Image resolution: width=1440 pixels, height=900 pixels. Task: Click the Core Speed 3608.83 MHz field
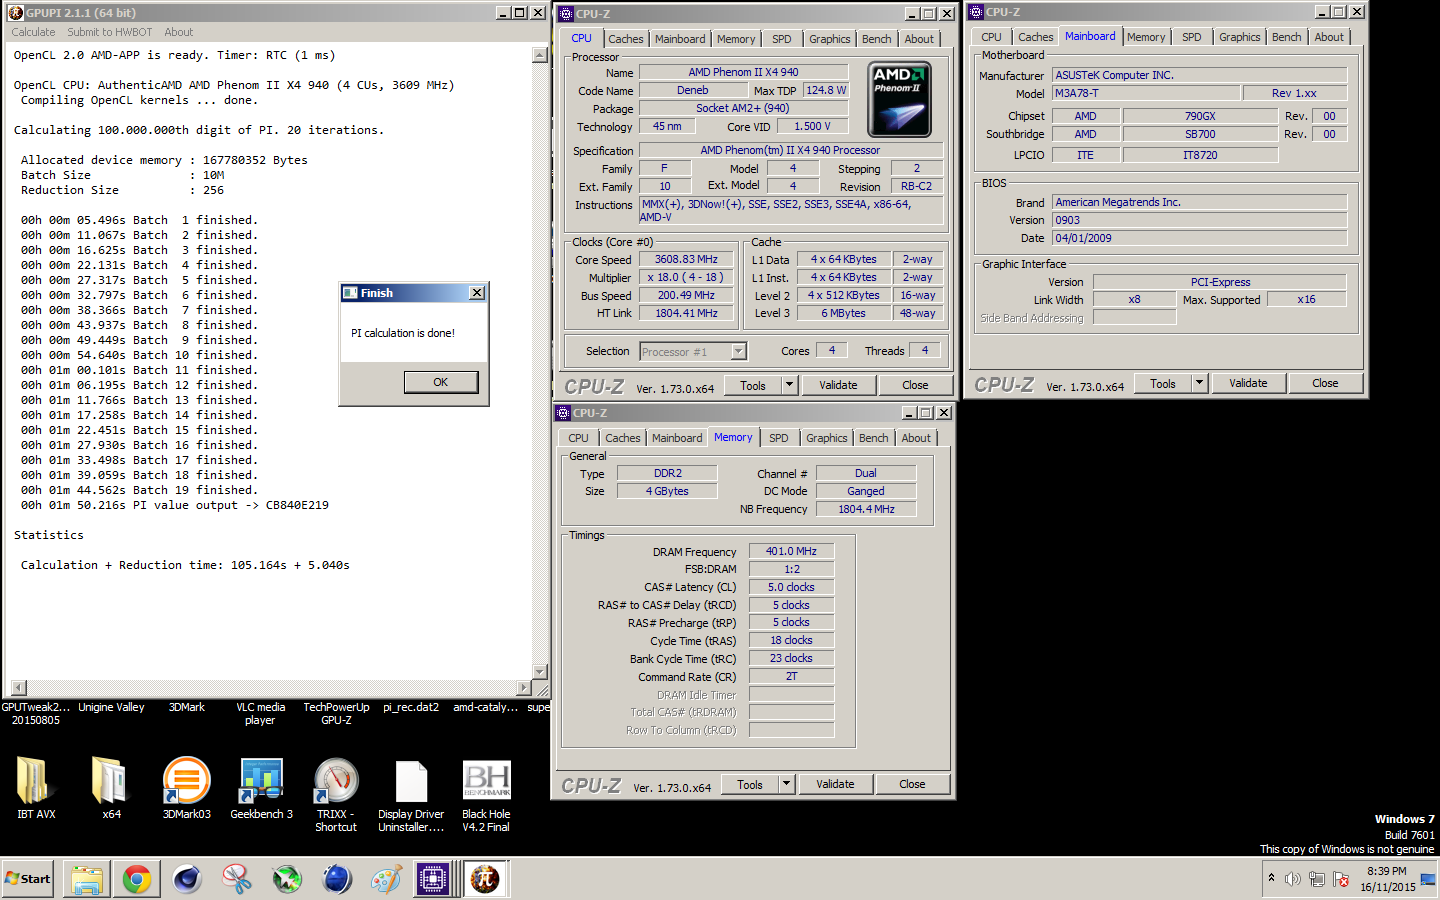(686, 259)
